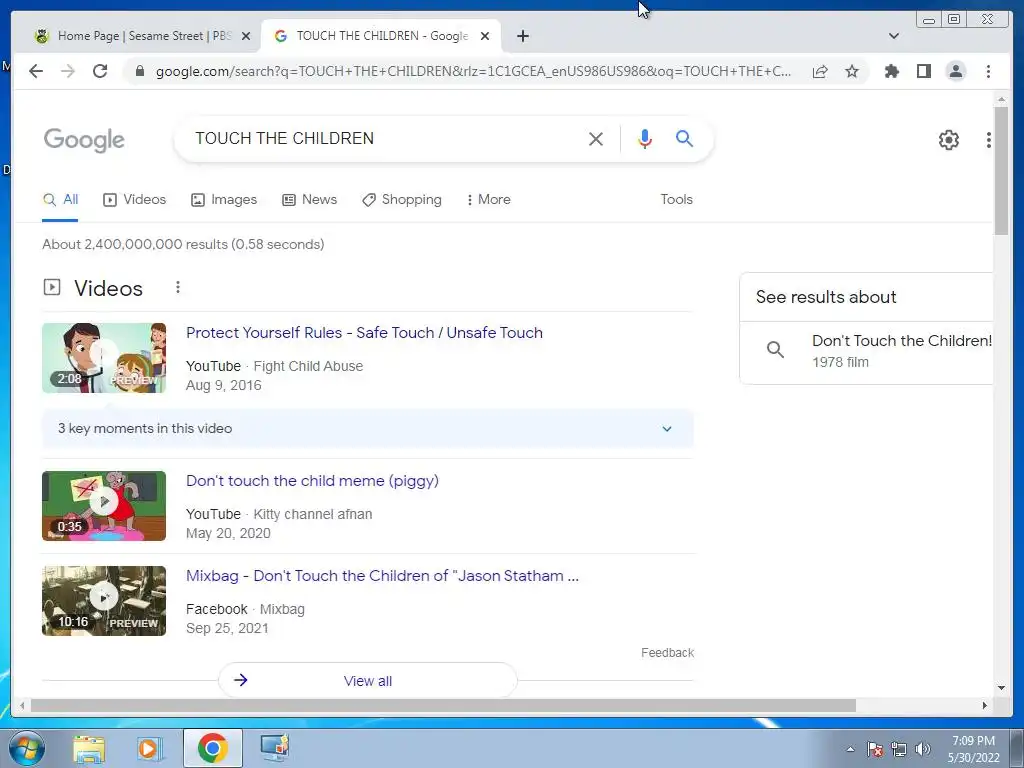The image size is (1024, 768).
Task: Open the Chrome profile avatar
Action: click(955, 71)
